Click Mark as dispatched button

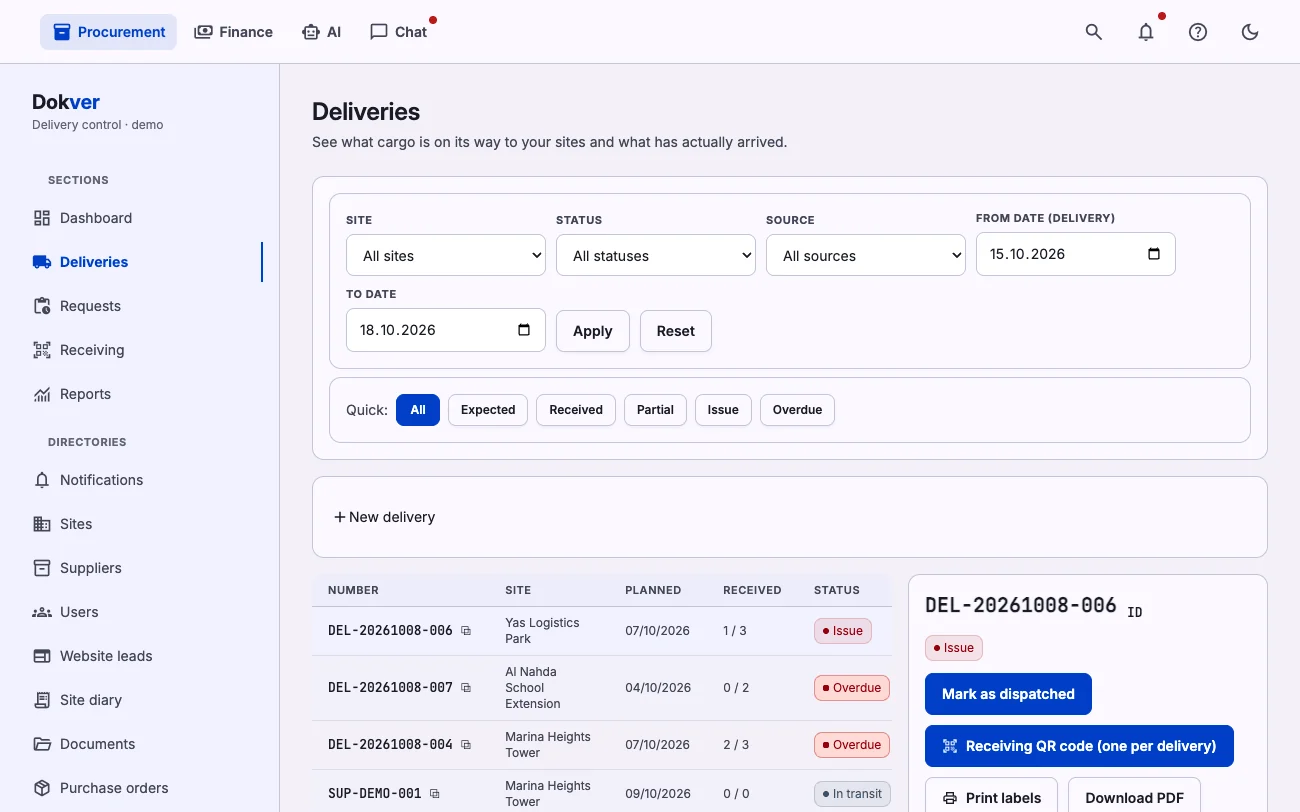tap(1008, 694)
